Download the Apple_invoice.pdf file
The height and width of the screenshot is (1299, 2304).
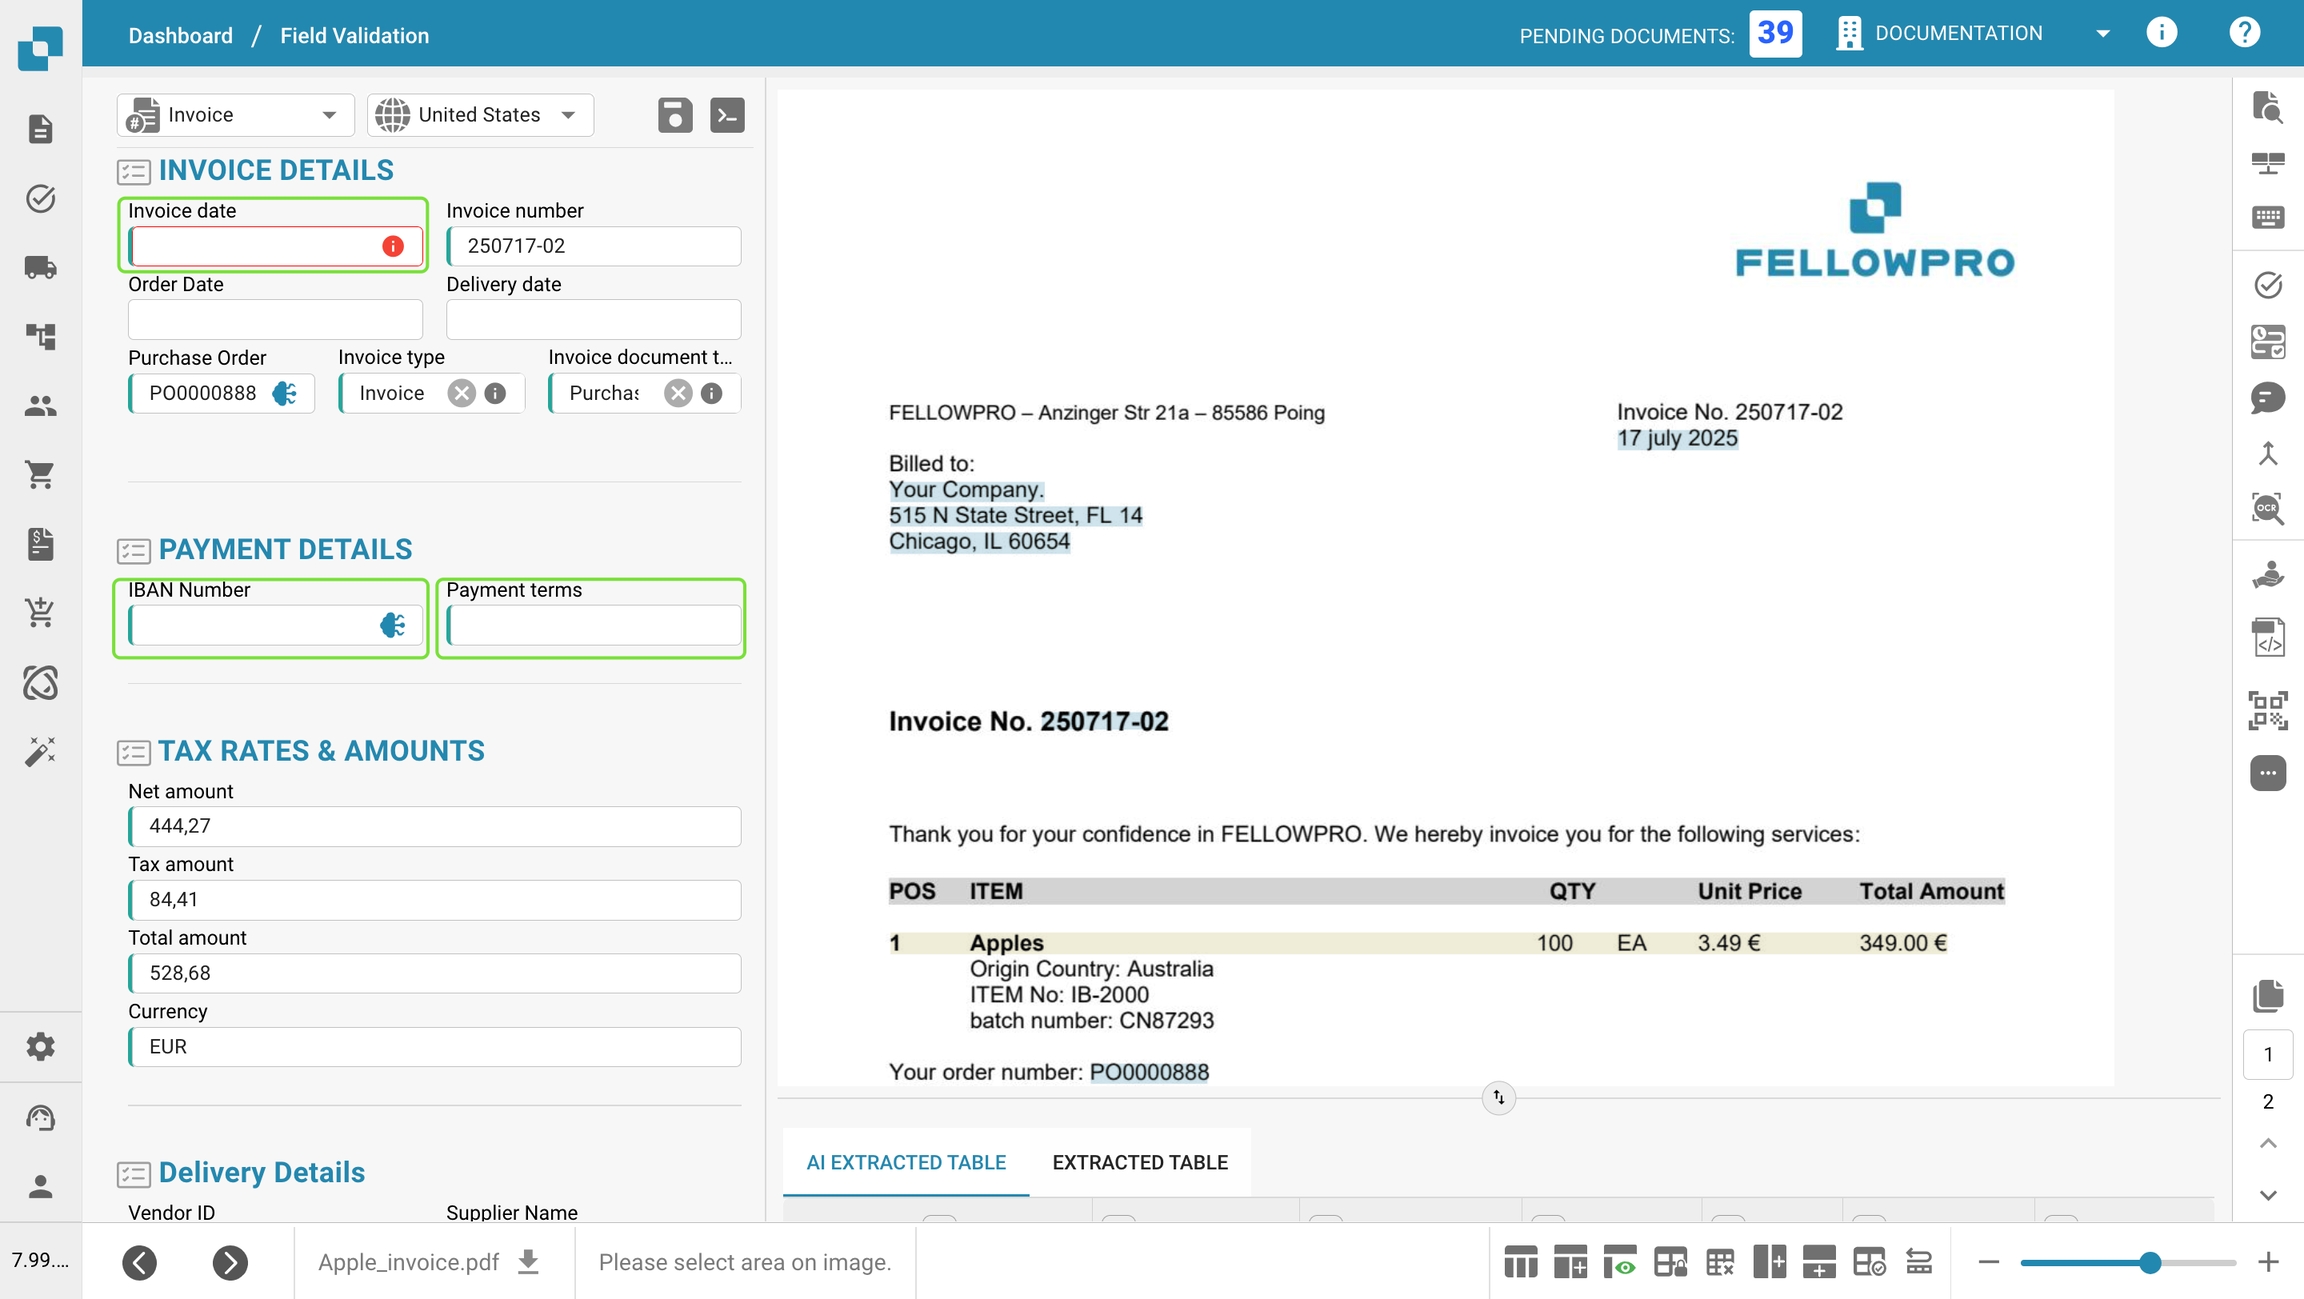tap(529, 1262)
